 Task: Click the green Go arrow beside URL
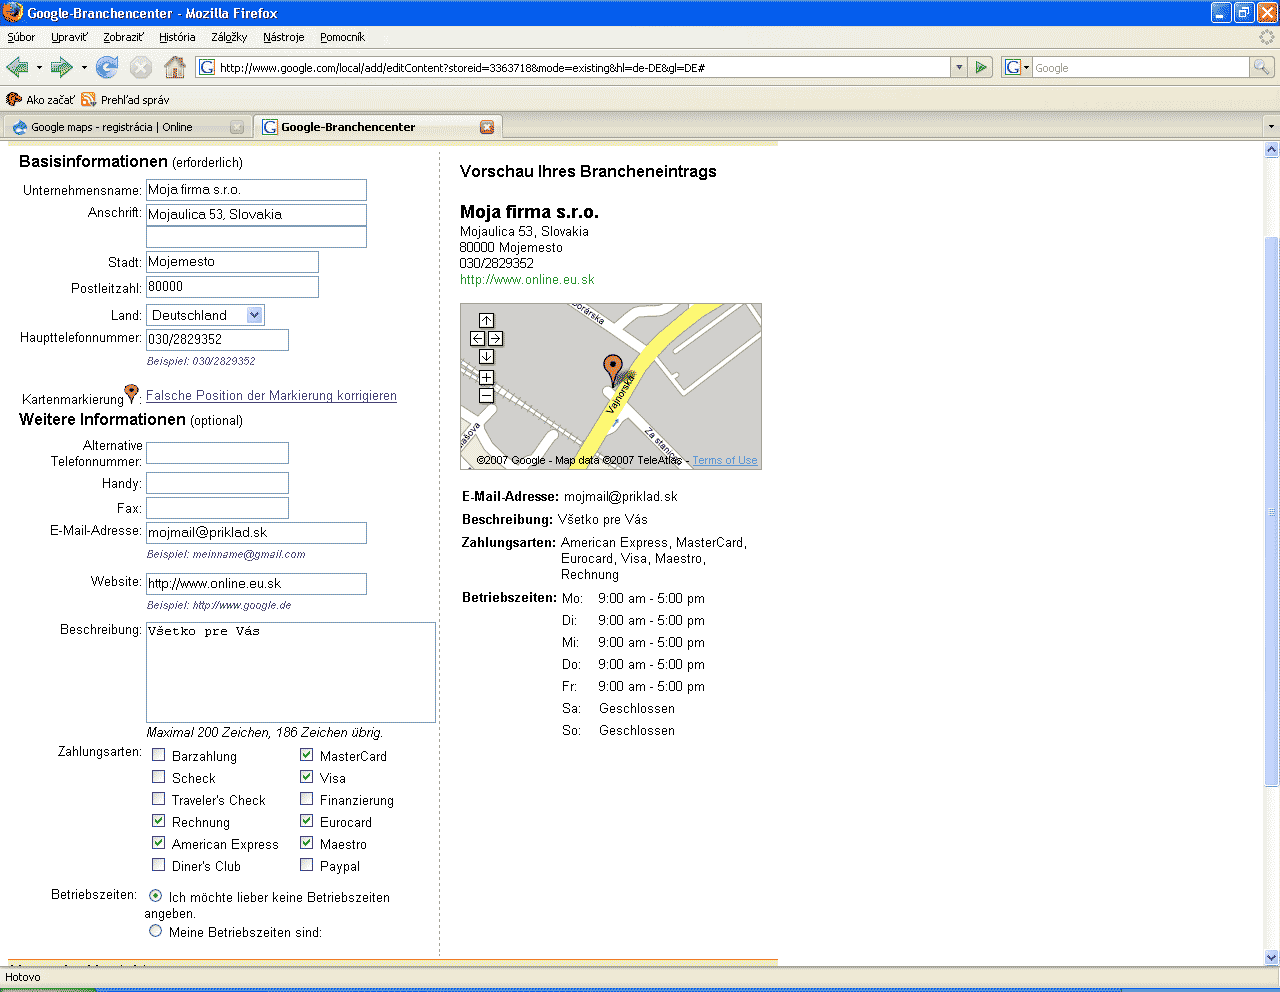(981, 67)
